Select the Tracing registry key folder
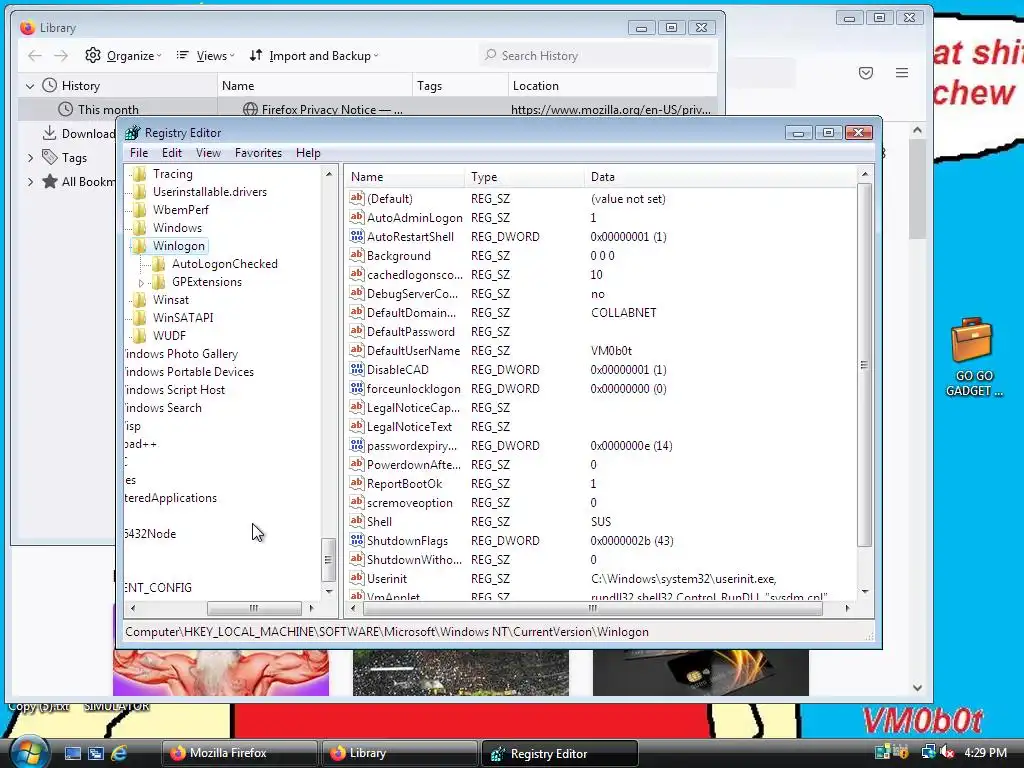The width and height of the screenshot is (1024, 768). click(172, 174)
